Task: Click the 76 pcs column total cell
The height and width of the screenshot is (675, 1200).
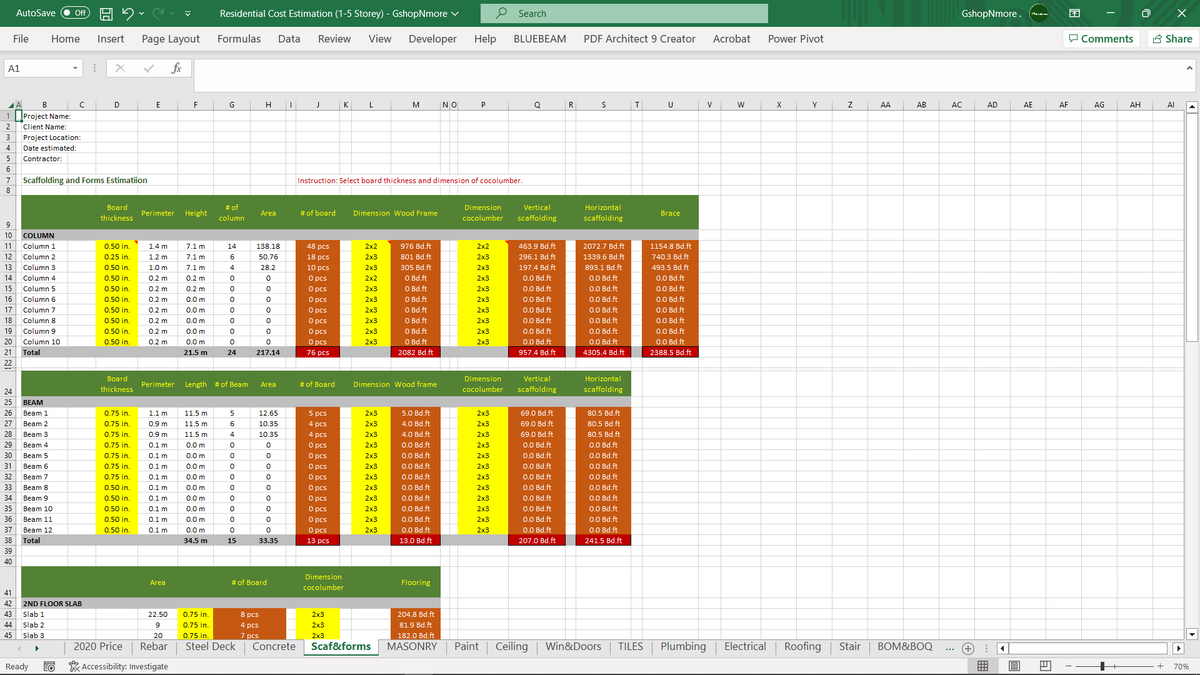Action: tap(318, 352)
